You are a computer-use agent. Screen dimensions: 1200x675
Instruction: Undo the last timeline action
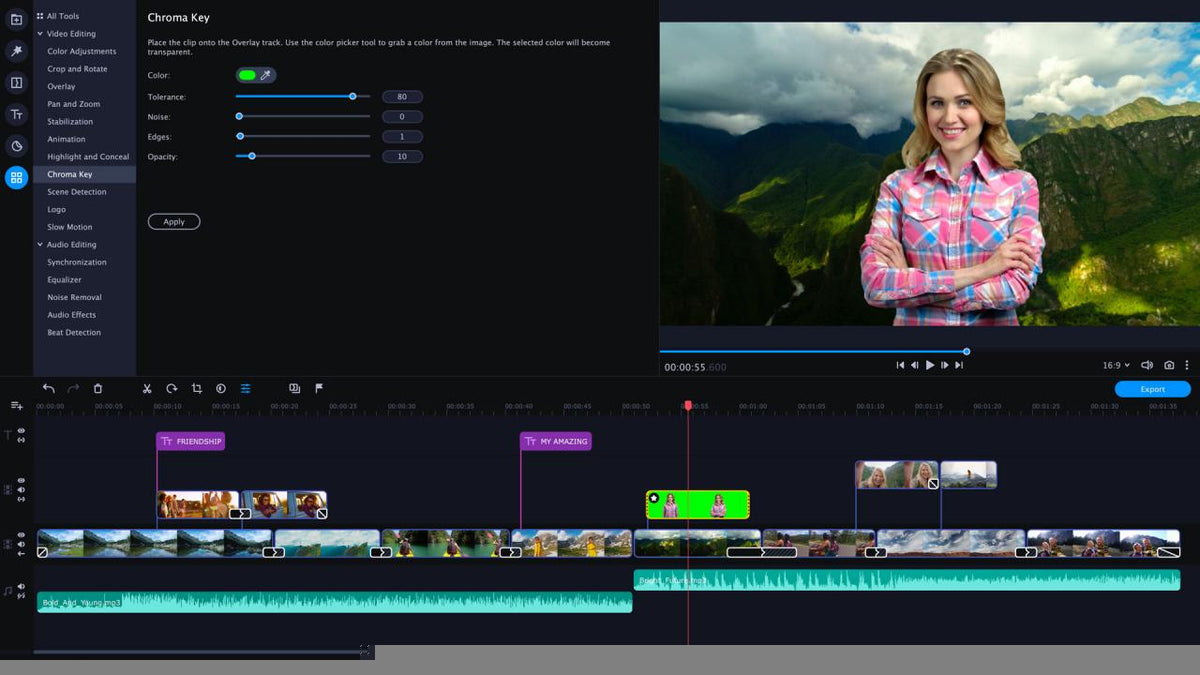pyautogui.click(x=48, y=388)
